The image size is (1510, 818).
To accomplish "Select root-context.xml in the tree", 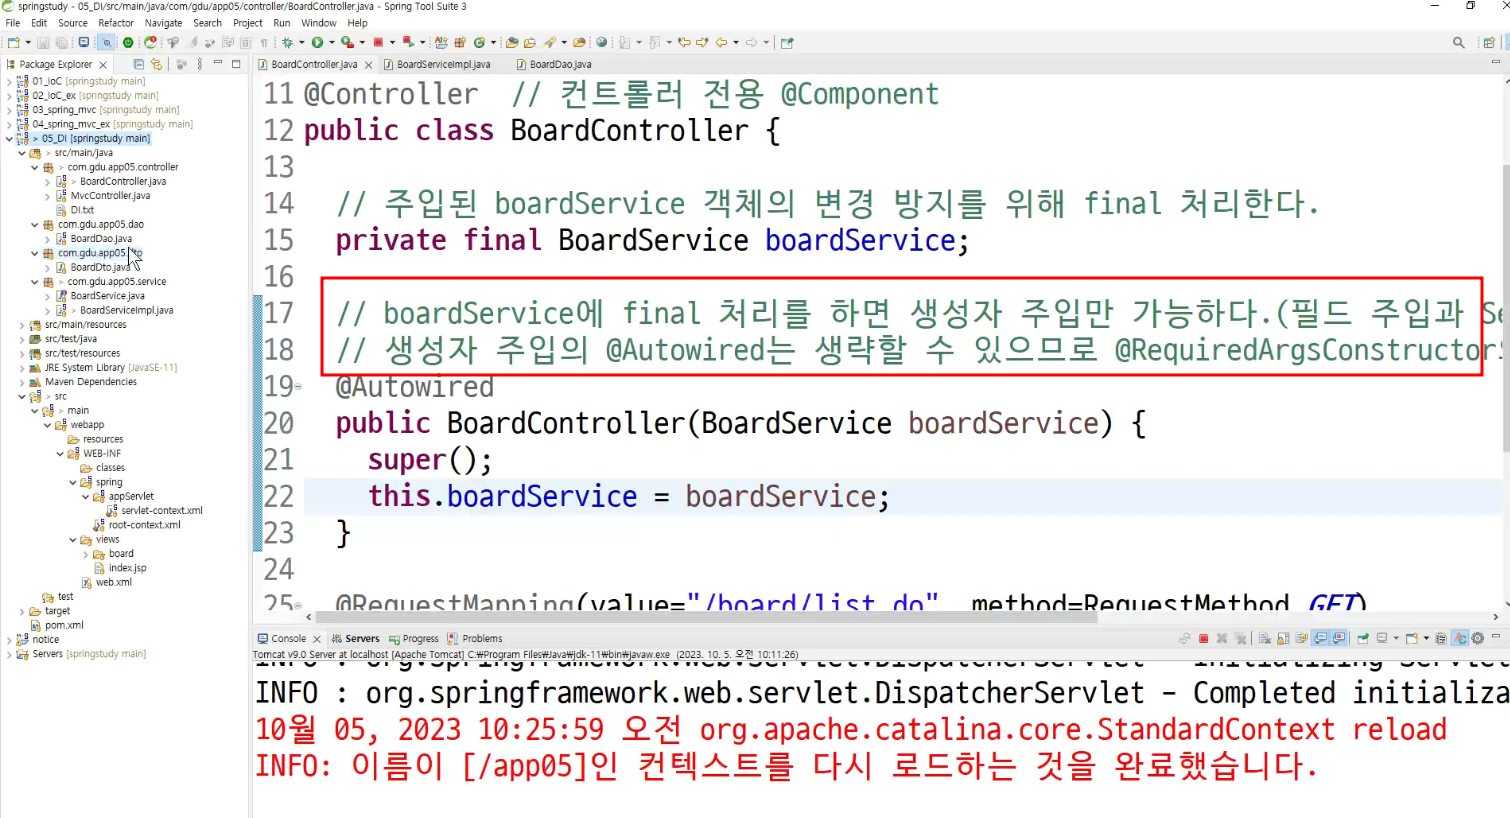I will (144, 525).
